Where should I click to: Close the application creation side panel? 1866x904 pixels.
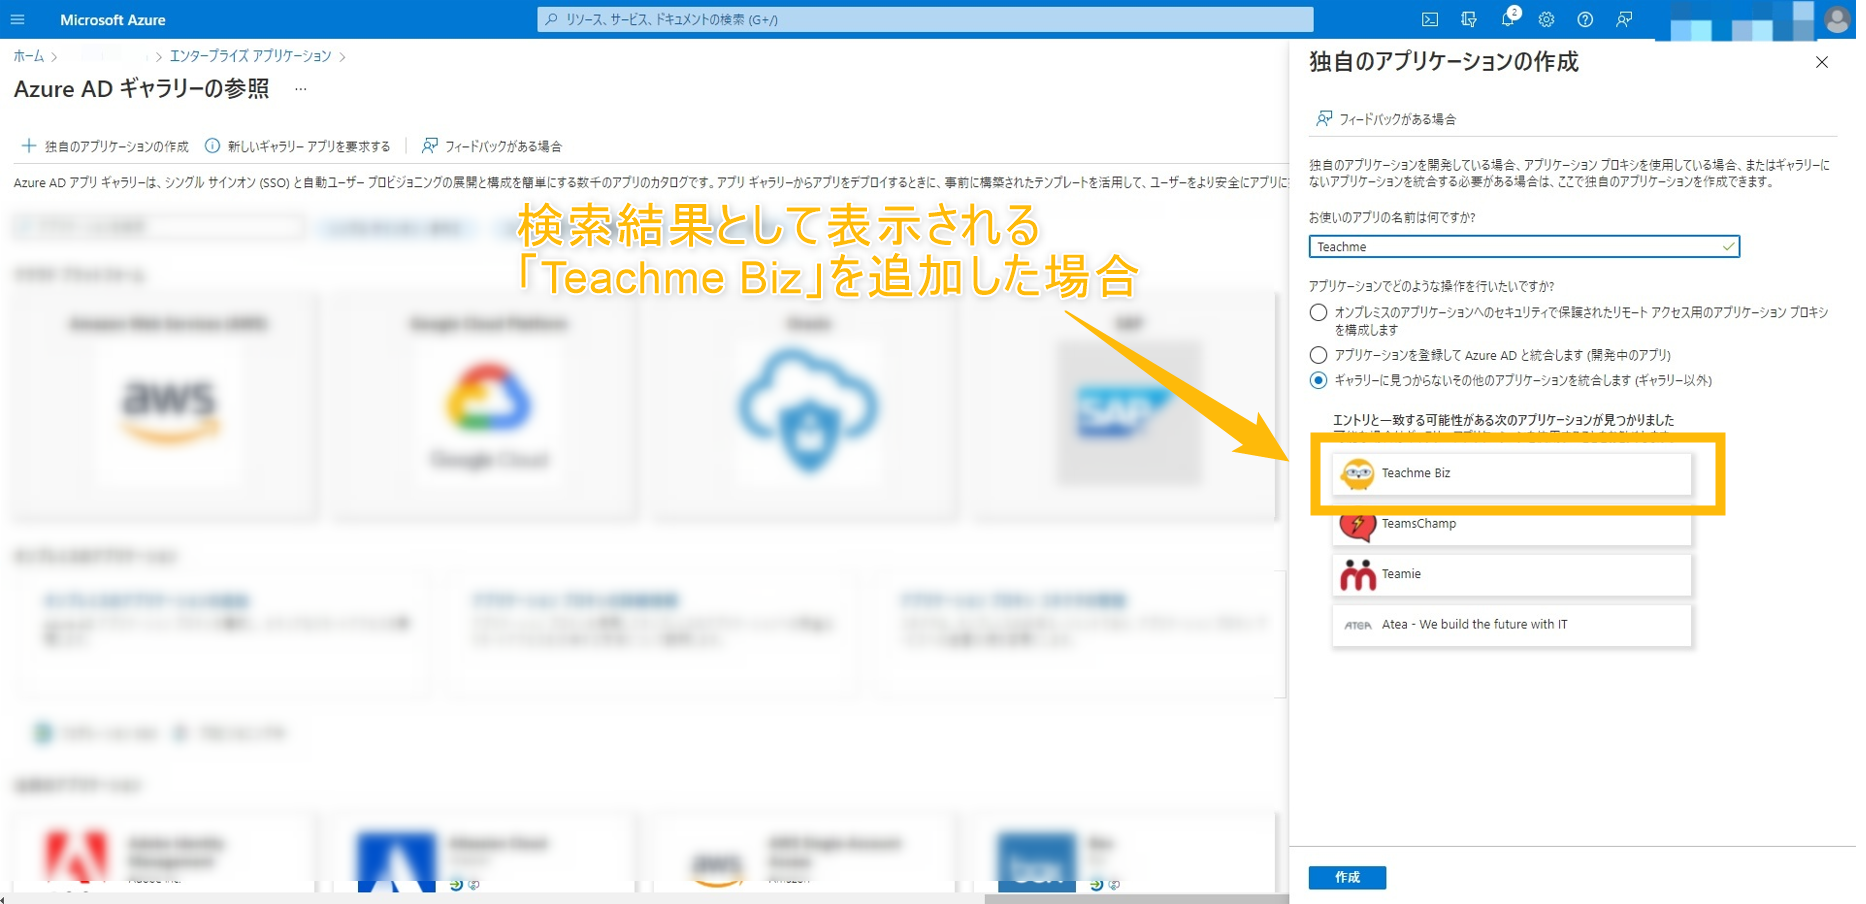coord(1821,62)
